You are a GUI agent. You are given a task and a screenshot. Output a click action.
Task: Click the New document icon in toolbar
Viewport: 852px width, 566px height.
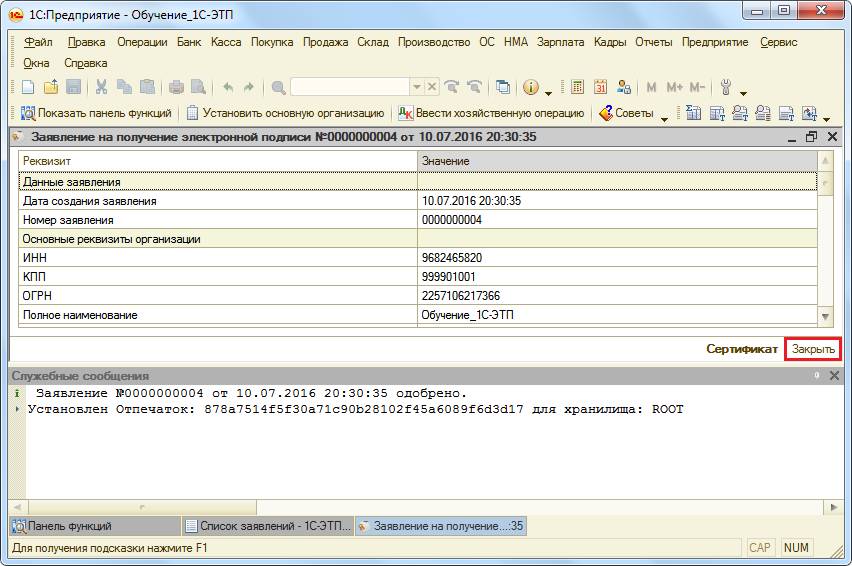point(28,87)
